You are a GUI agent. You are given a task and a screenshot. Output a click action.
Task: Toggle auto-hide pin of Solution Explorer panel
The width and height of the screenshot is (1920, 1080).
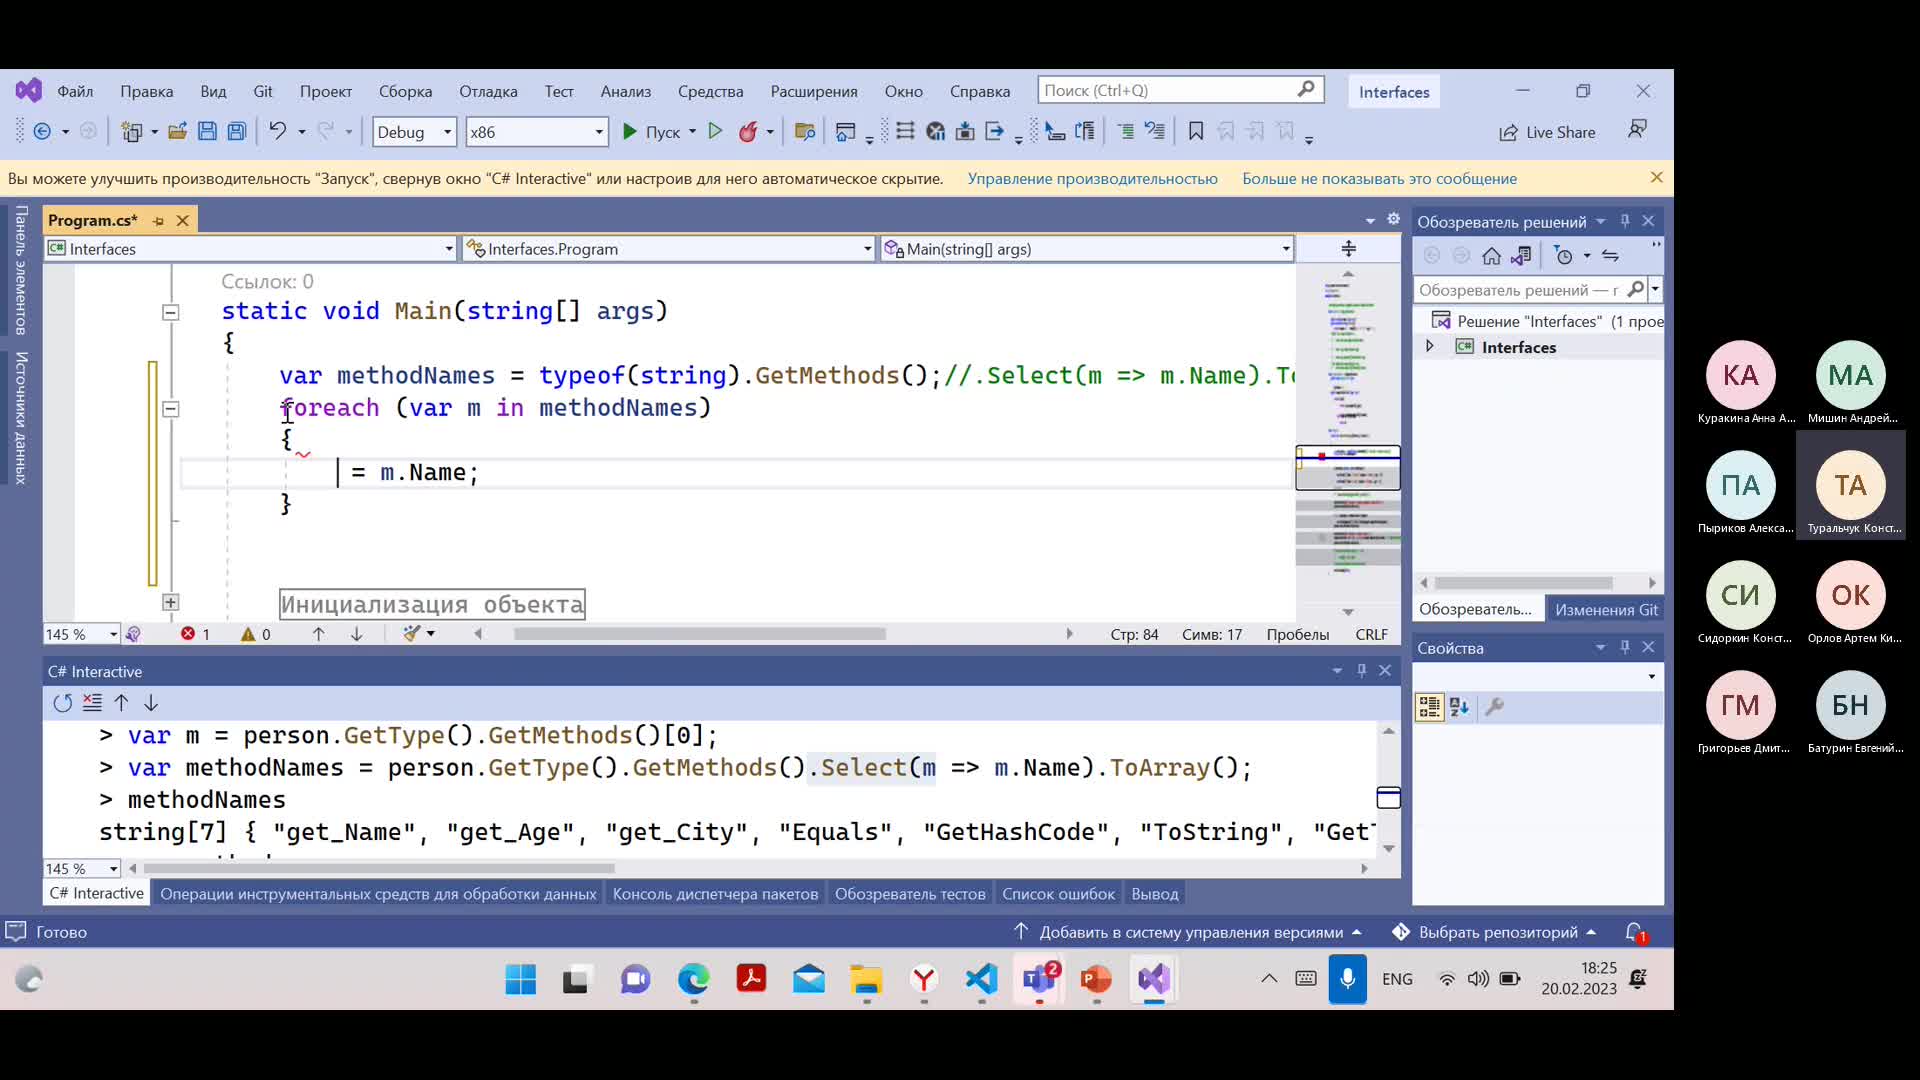pyautogui.click(x=1625, y=221)
